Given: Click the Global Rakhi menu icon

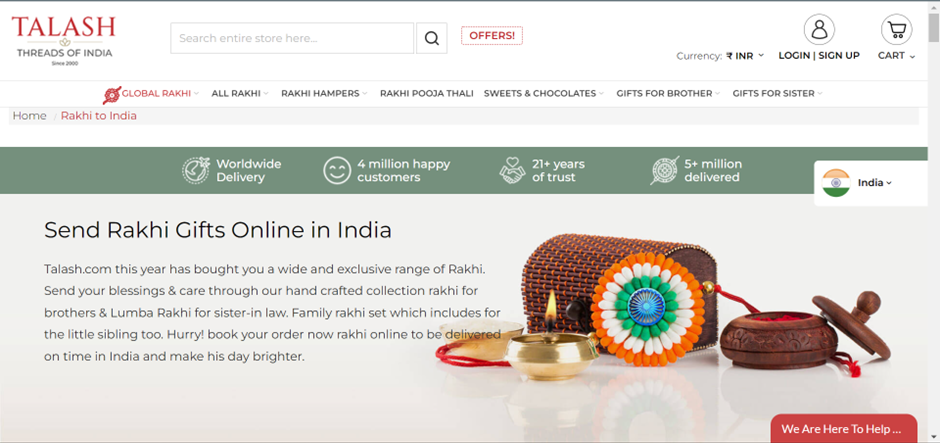Looking at the screenshot, I should pyautogui.click(x=112, y=95).
